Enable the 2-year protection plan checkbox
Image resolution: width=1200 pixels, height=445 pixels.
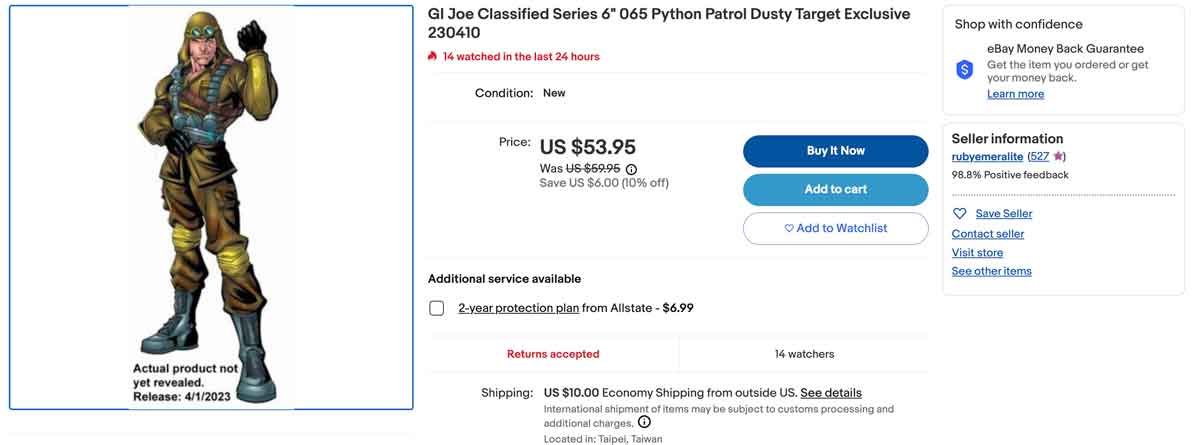[x=437, y=308]
